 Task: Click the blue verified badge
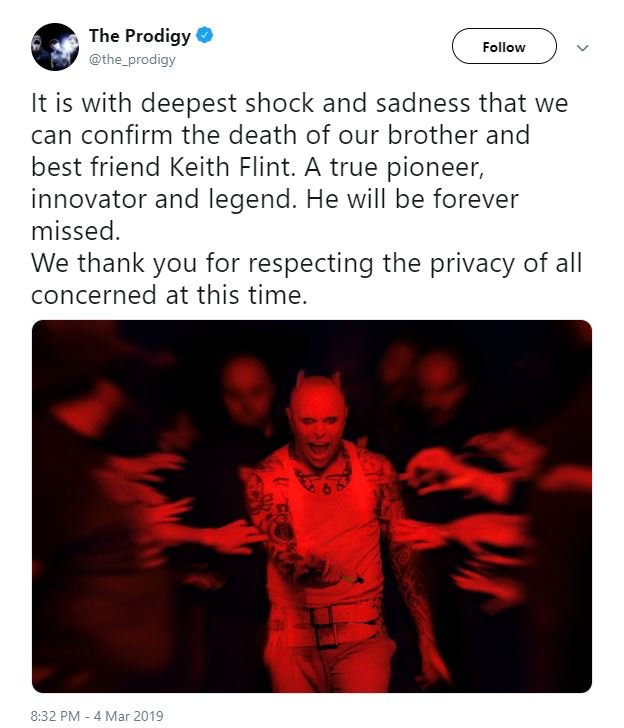click(x=204, y=35)
